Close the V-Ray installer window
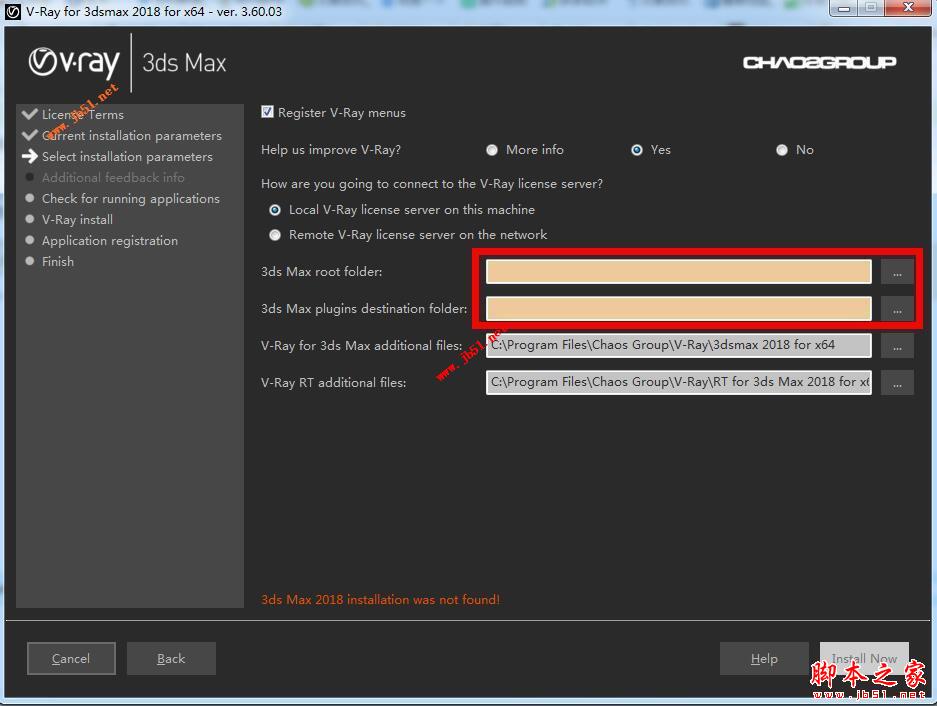937x706 pixels. (x=908, y=8)
